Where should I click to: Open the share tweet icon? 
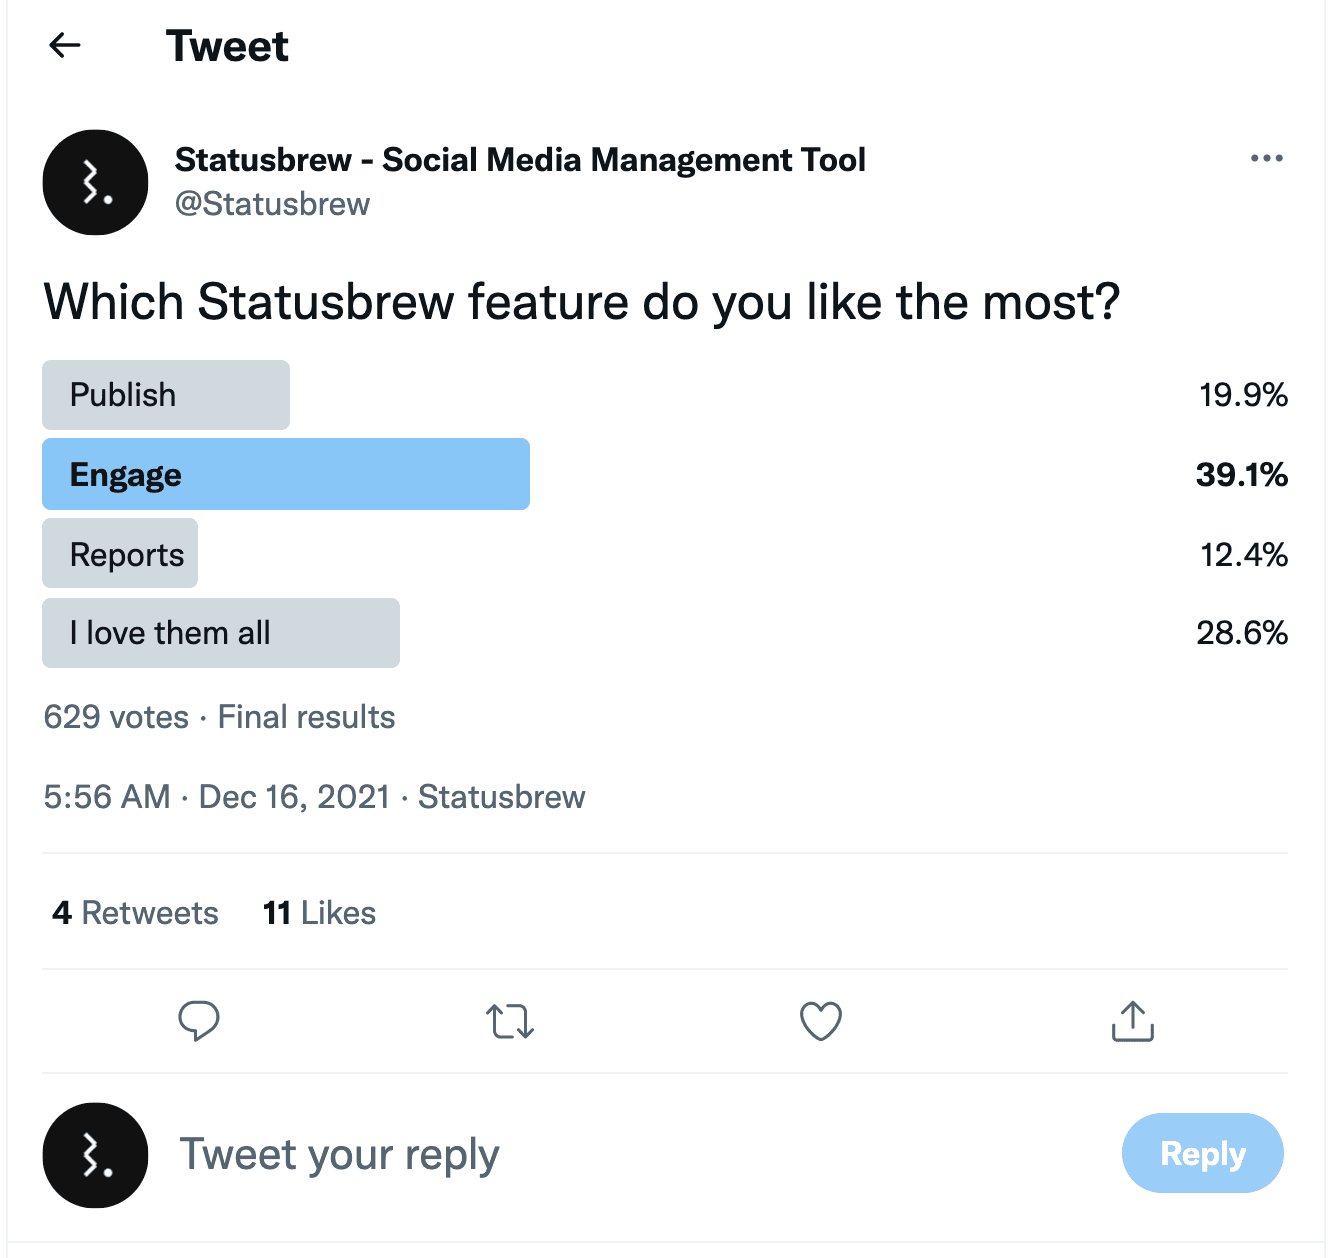[1132, 1021]
